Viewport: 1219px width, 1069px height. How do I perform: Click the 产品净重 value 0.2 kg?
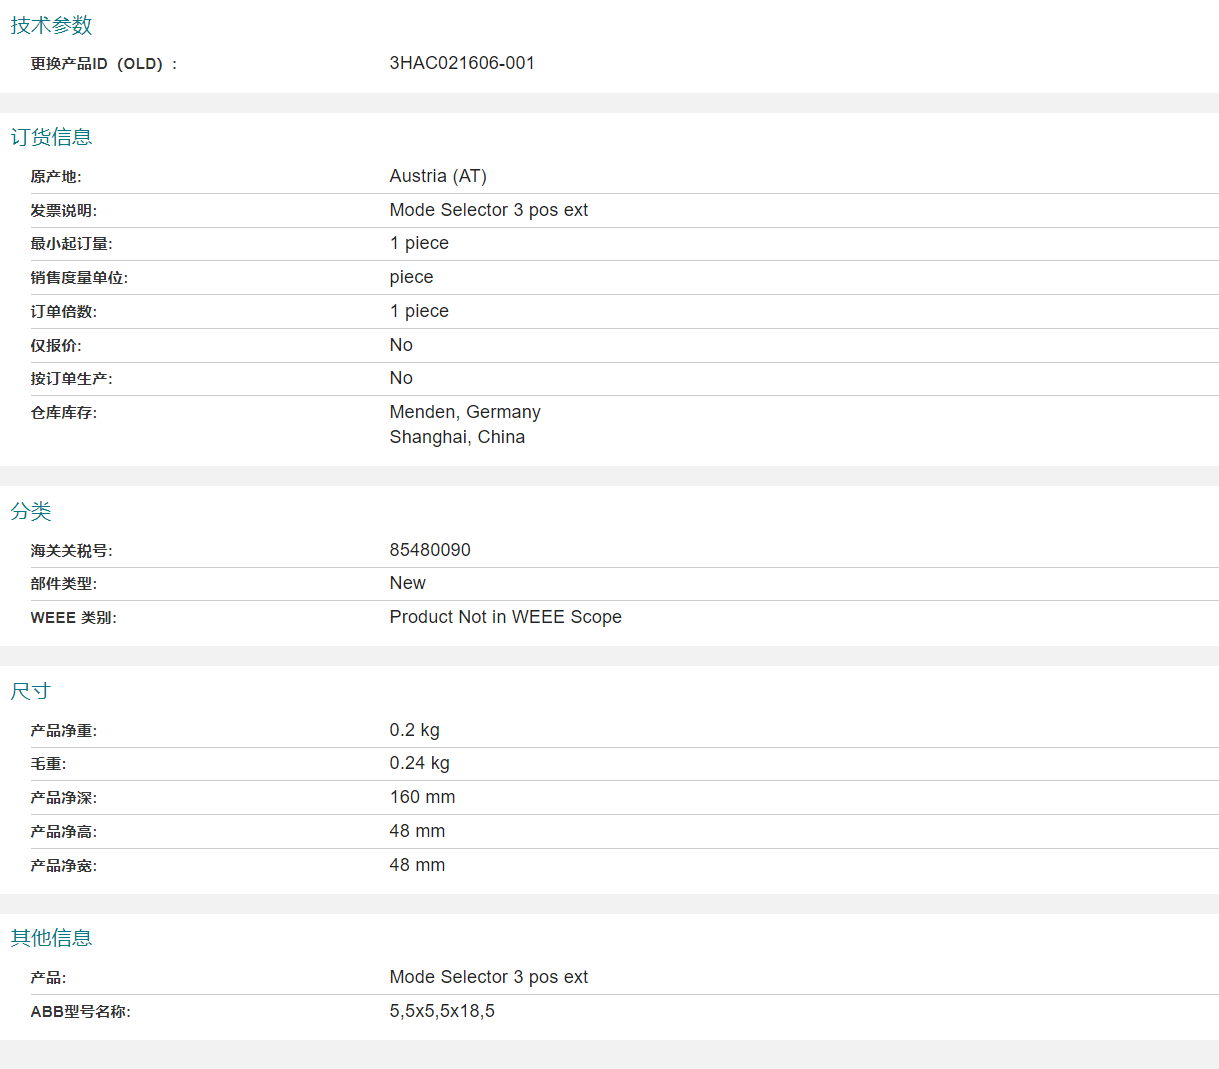[x=414, y=730]
